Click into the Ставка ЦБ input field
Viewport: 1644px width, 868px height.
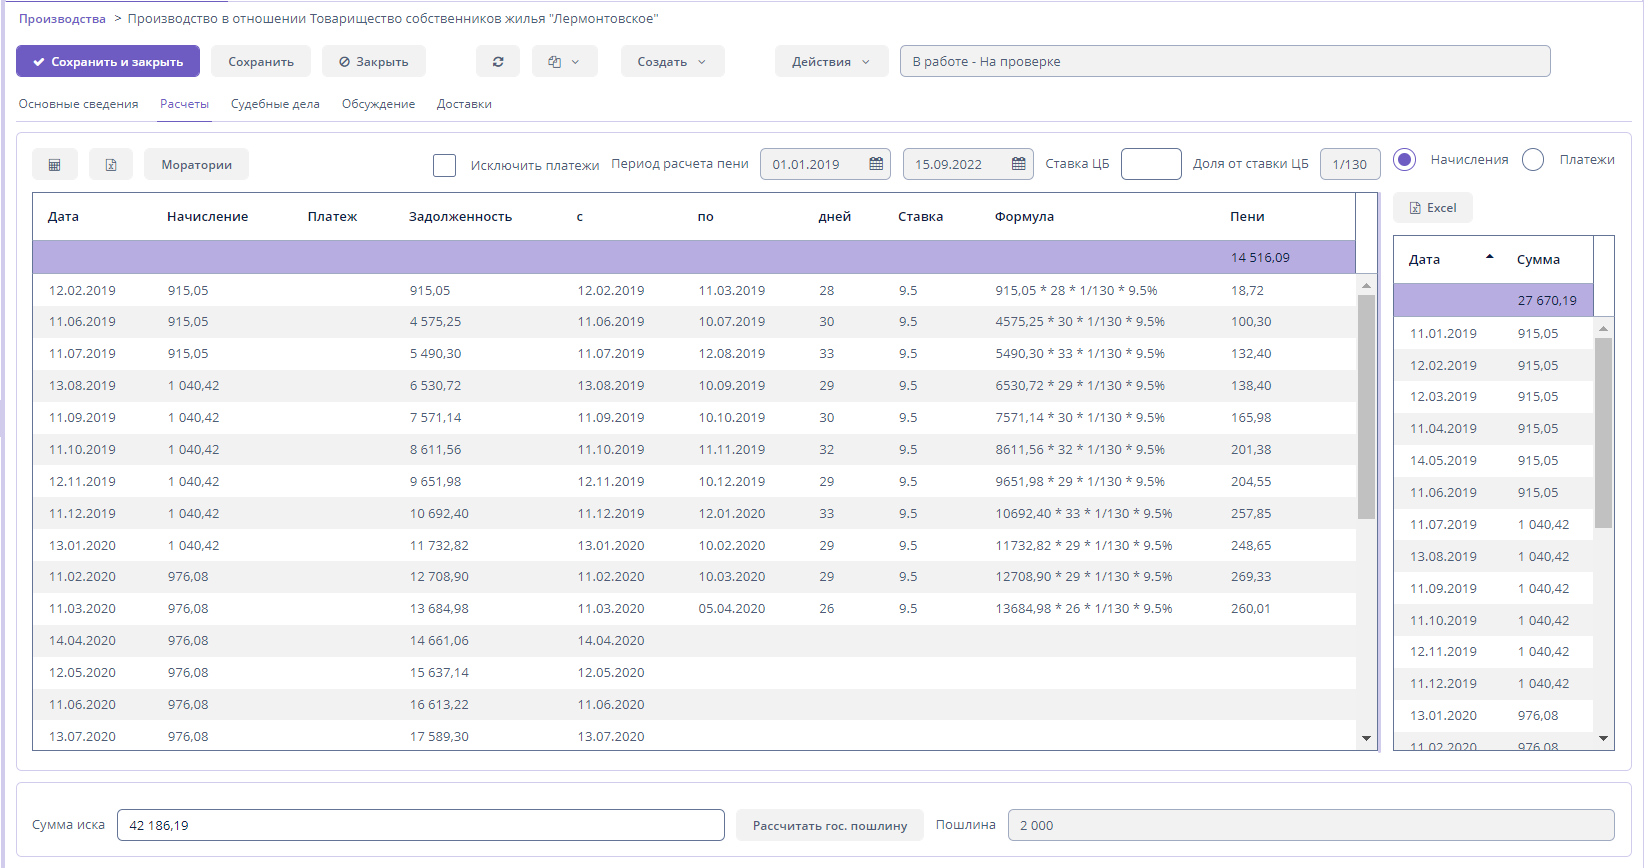[1151, 164]
